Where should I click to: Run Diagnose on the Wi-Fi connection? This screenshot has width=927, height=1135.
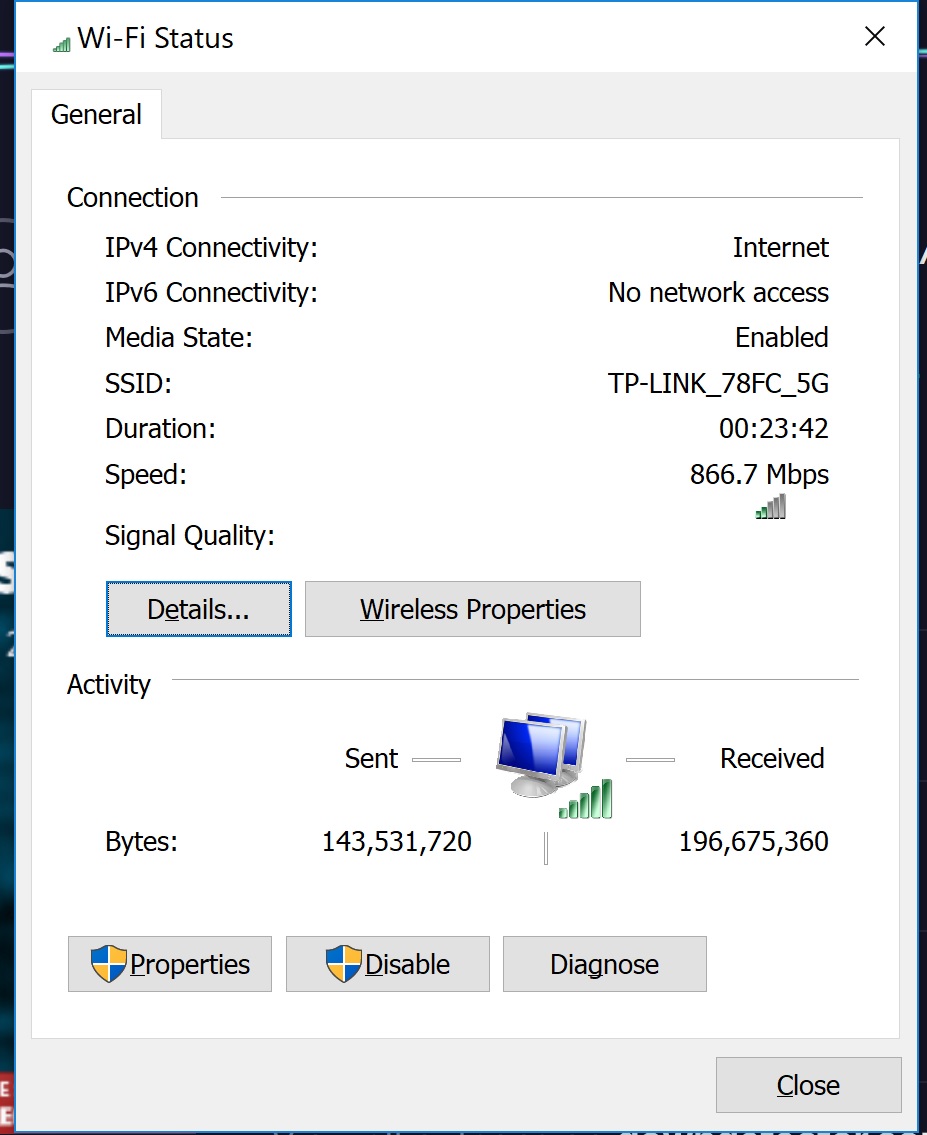pos(604,964)
